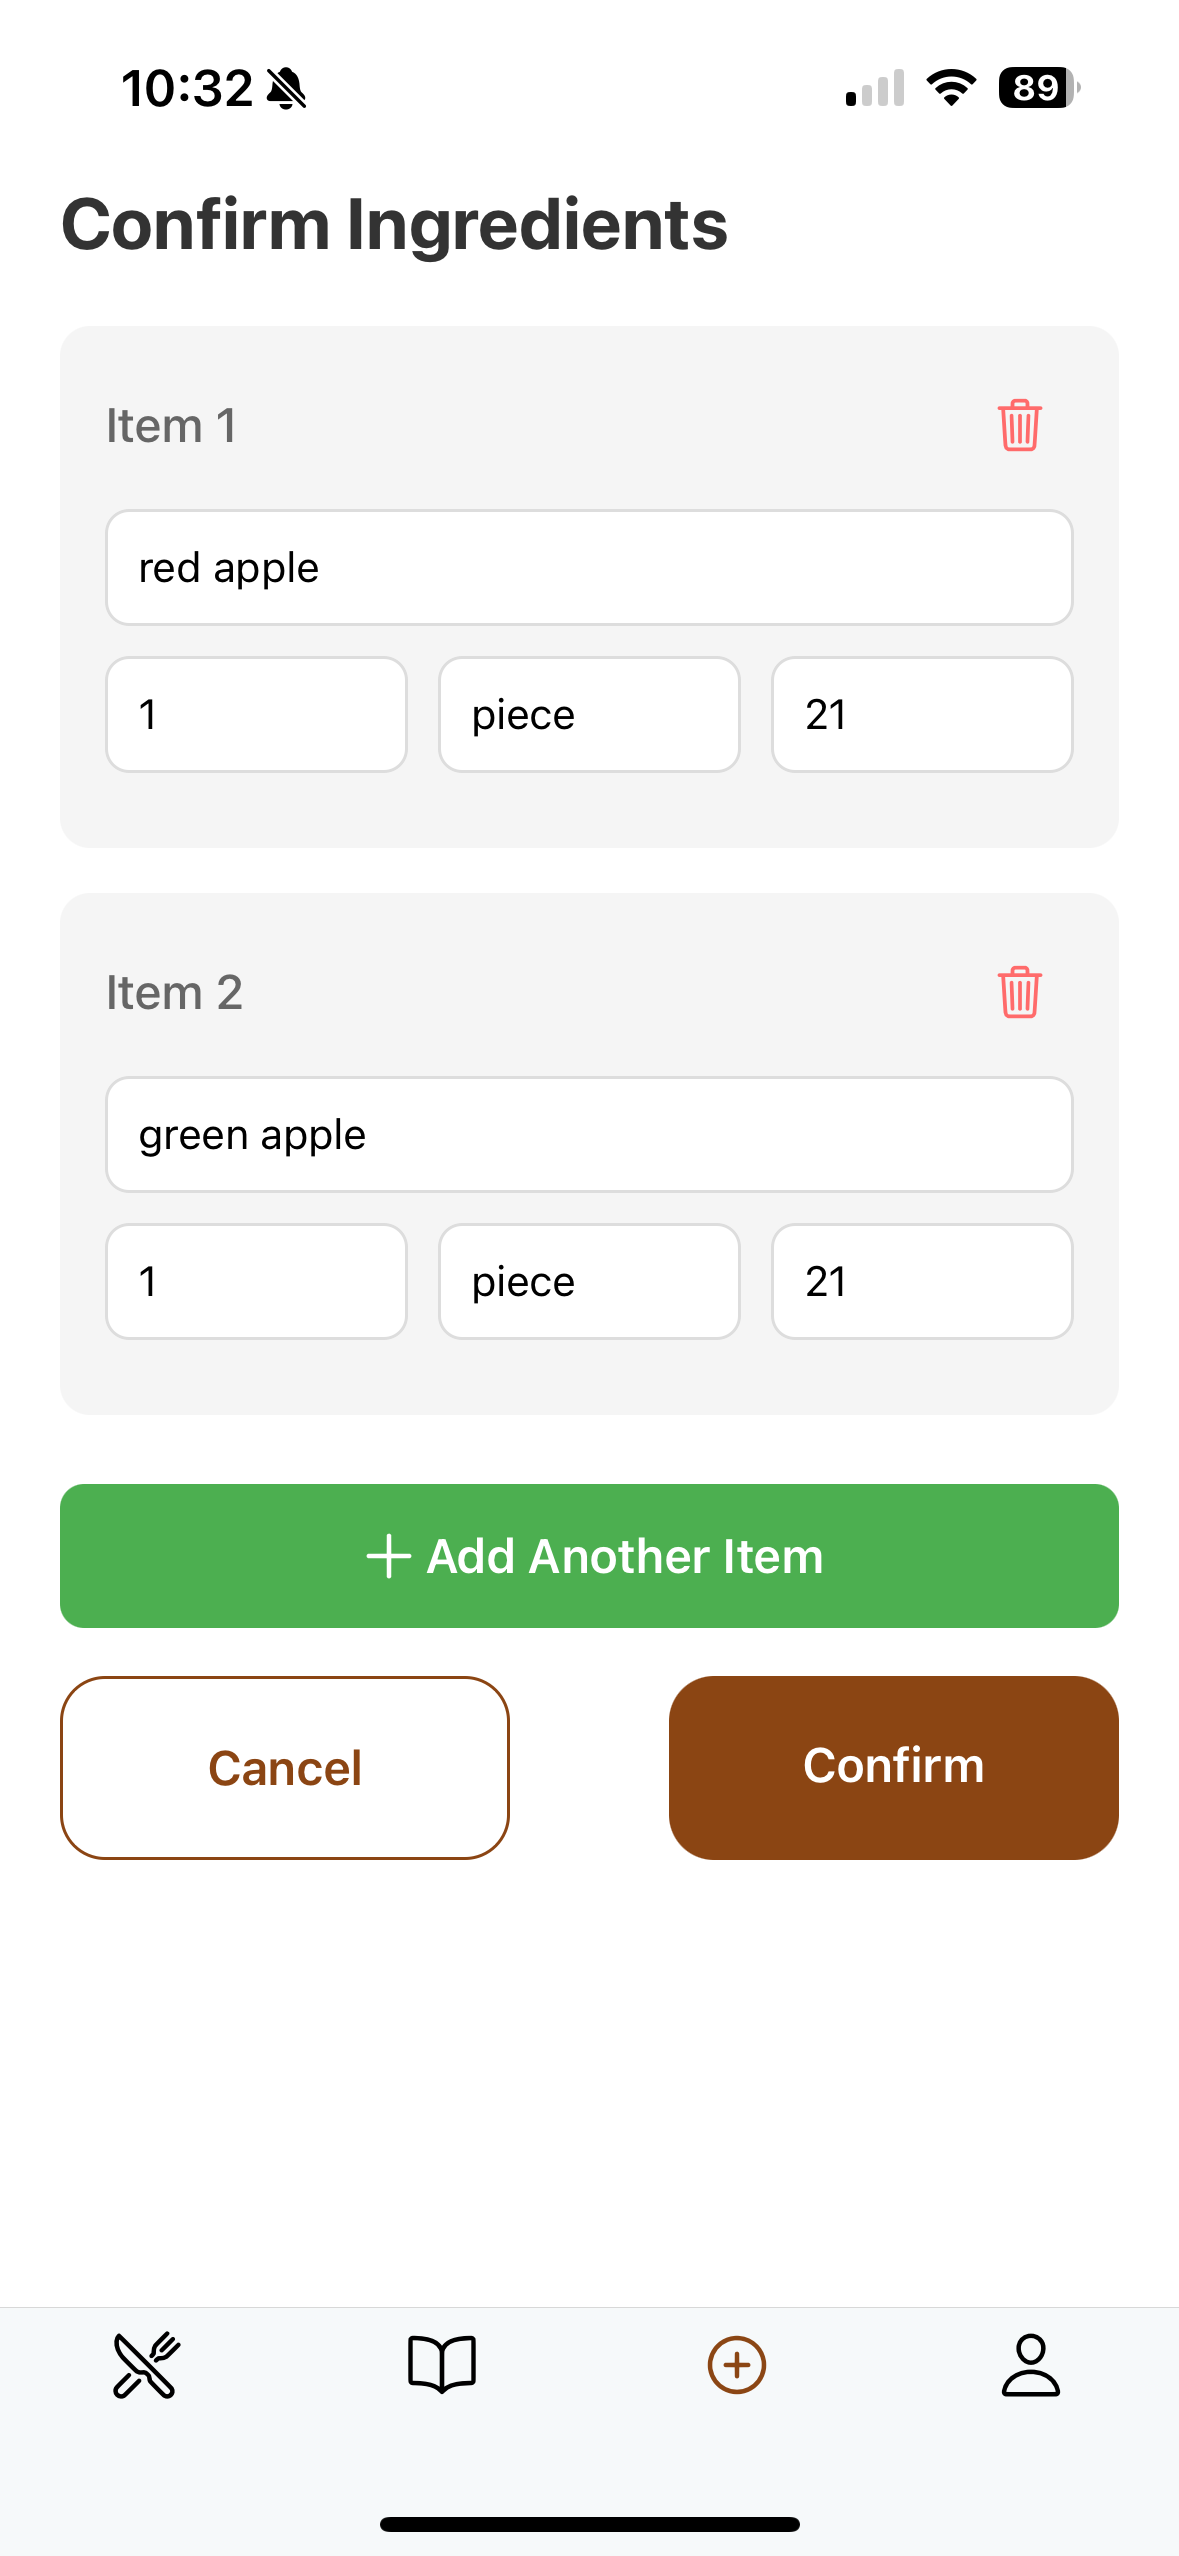The width and height of the screenshot is (1179, 2556).
Task: Delete Item 1 with trash icon
Action: tap(1019, 425)
